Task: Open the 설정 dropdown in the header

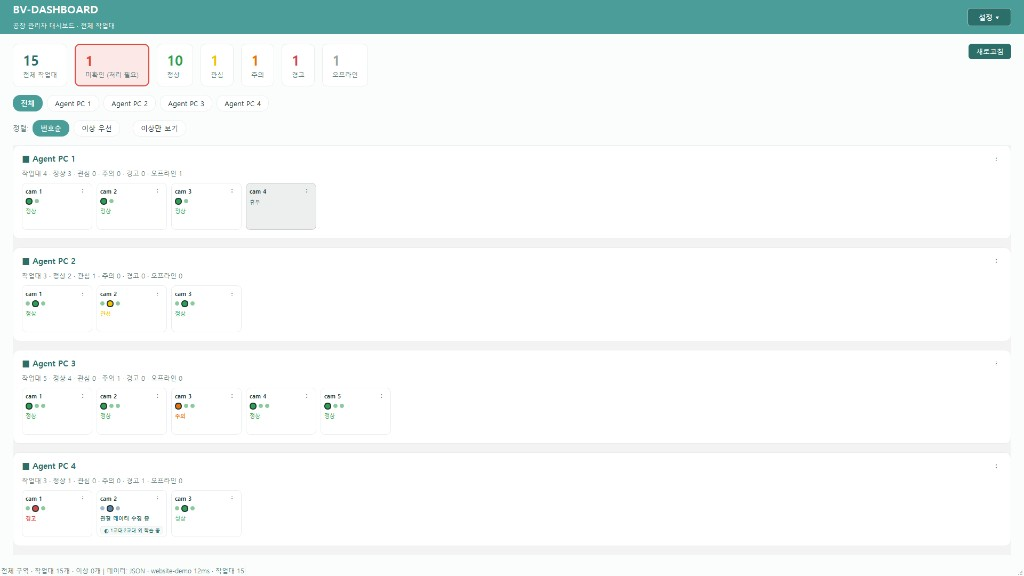Action: click(x=989, y=18)
